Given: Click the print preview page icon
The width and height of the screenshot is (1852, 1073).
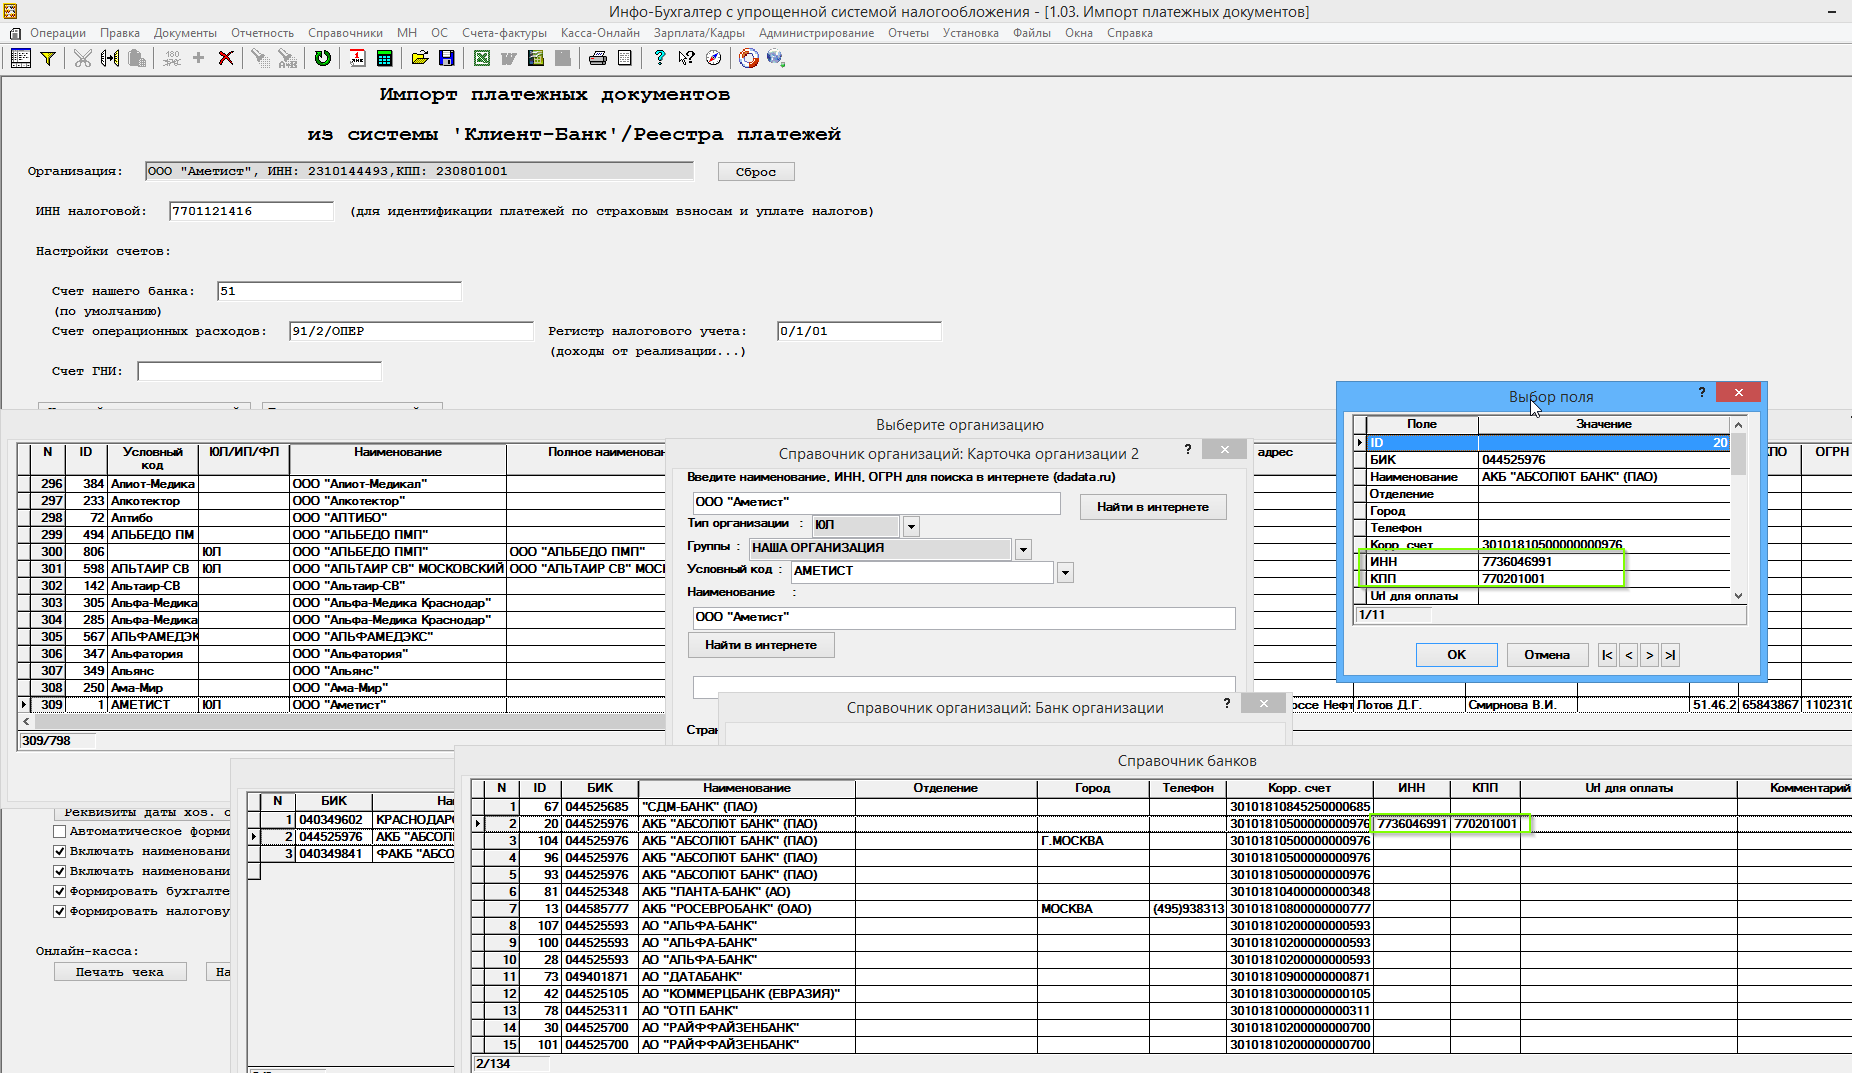Looking at the screenshot, I should (x=624, y=58).
